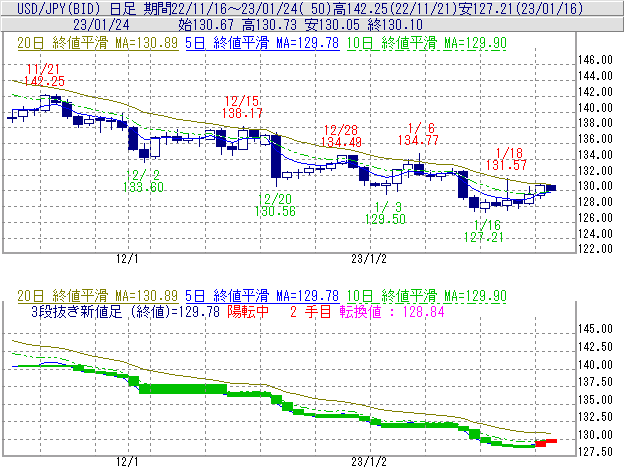The height and width of the screenshot is (475, 624).
Task: Click the 130.00 label on upper chart axis
Action: pyautogui.click(x=595, y=186)
